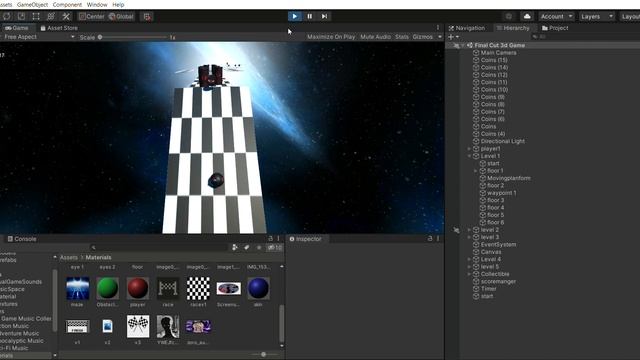Toggle Mute Audio in Game view
Screen dimensions: 640x360
coord(376,37)
